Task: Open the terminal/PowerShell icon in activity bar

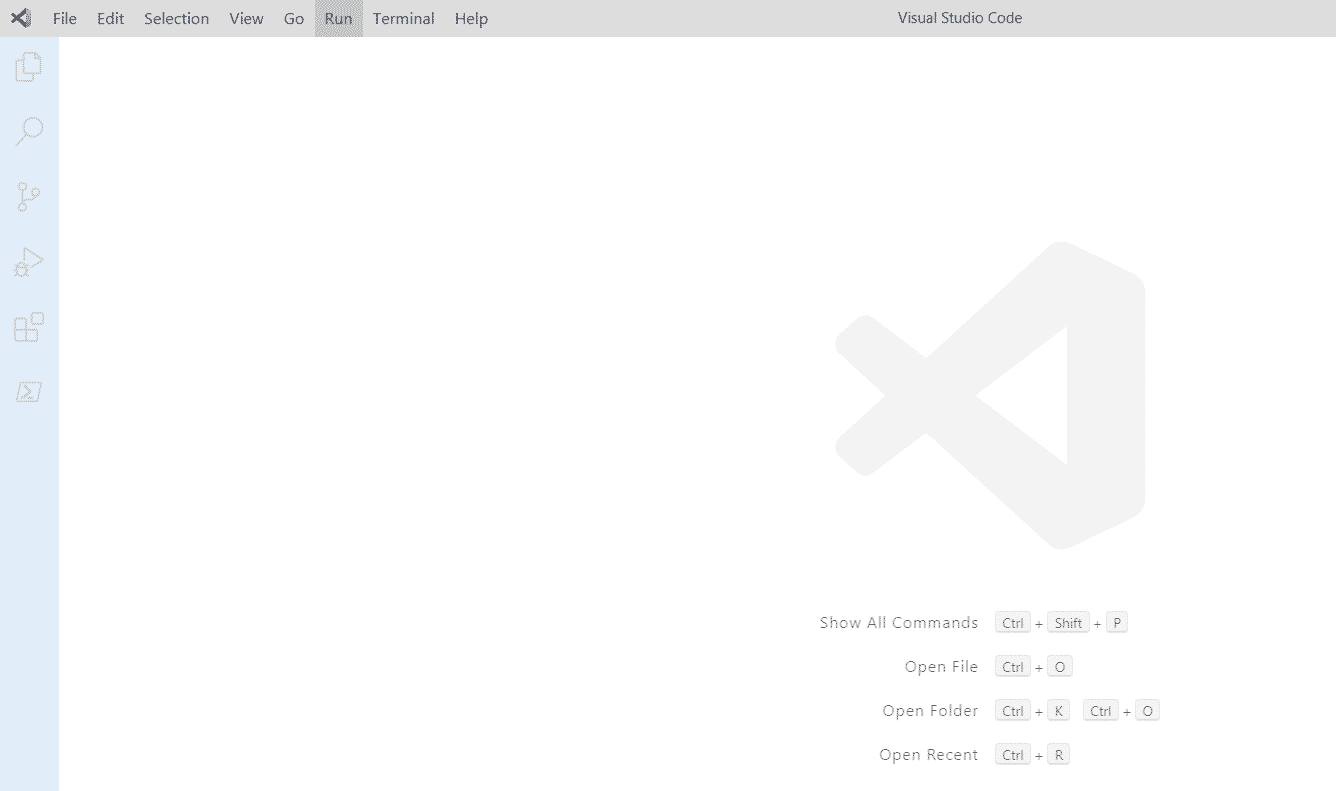Action: click(29, 392)
